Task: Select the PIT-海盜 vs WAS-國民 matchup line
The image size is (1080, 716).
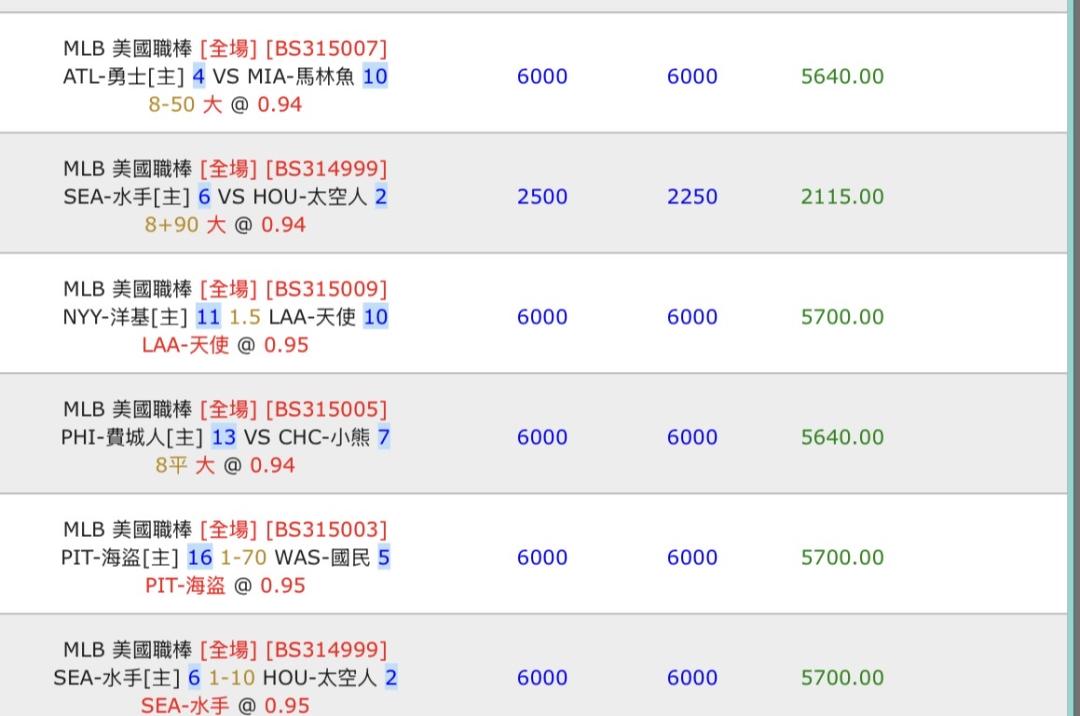Action: tap(225, 557)
